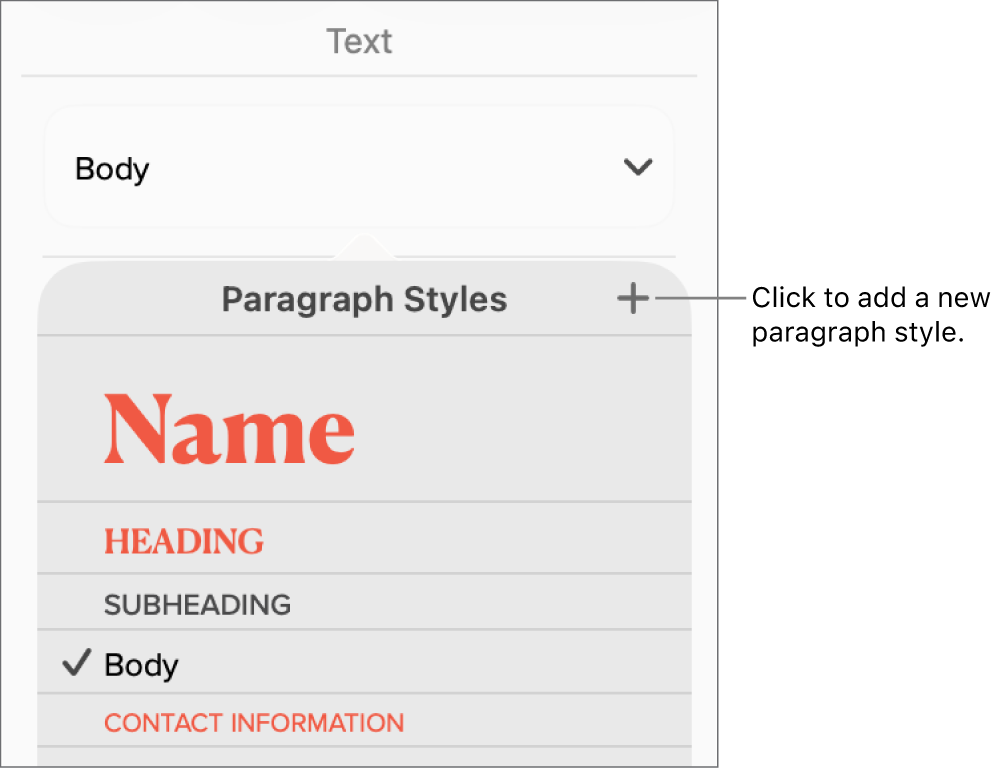Viewport: 1000px width, 770px height.
Task: Open the Paragraph Styles header menu
Action: coord(364,298)
